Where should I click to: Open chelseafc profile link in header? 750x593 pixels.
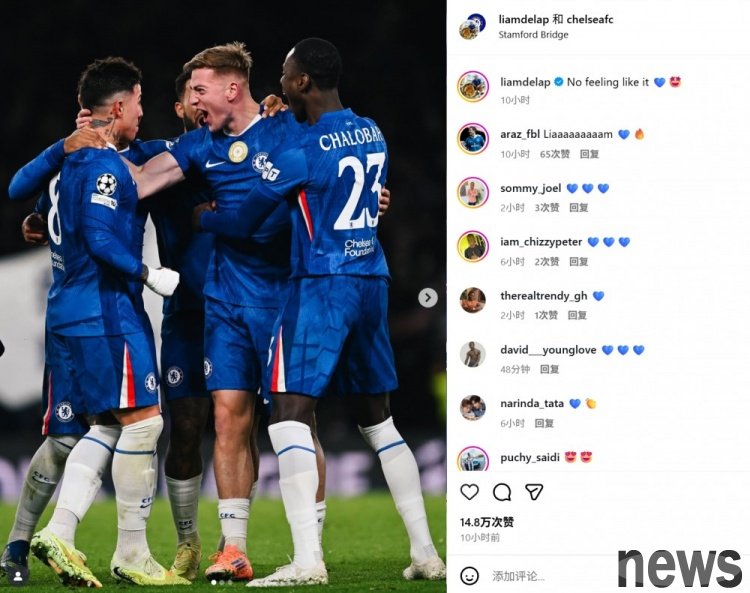pyautogui.click(x=590, y=19)
